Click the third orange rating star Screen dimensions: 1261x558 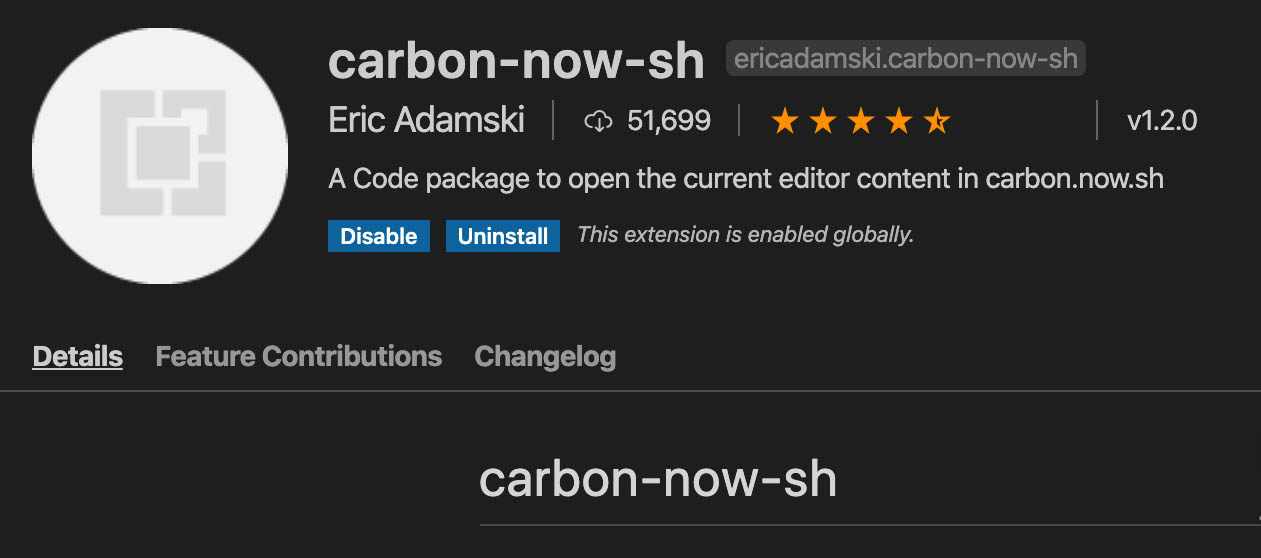click(861, 122)
